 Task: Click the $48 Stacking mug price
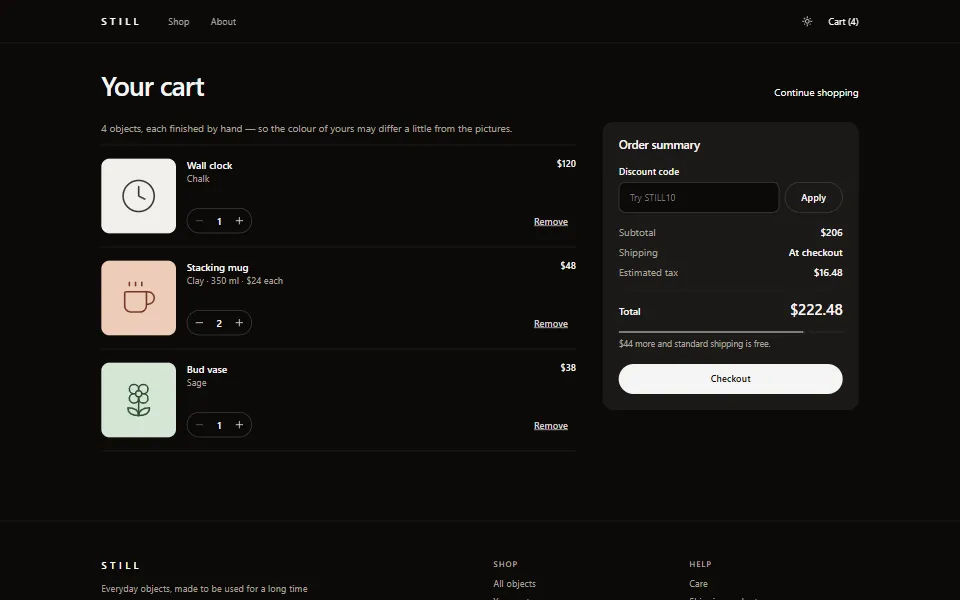[568, 266]
